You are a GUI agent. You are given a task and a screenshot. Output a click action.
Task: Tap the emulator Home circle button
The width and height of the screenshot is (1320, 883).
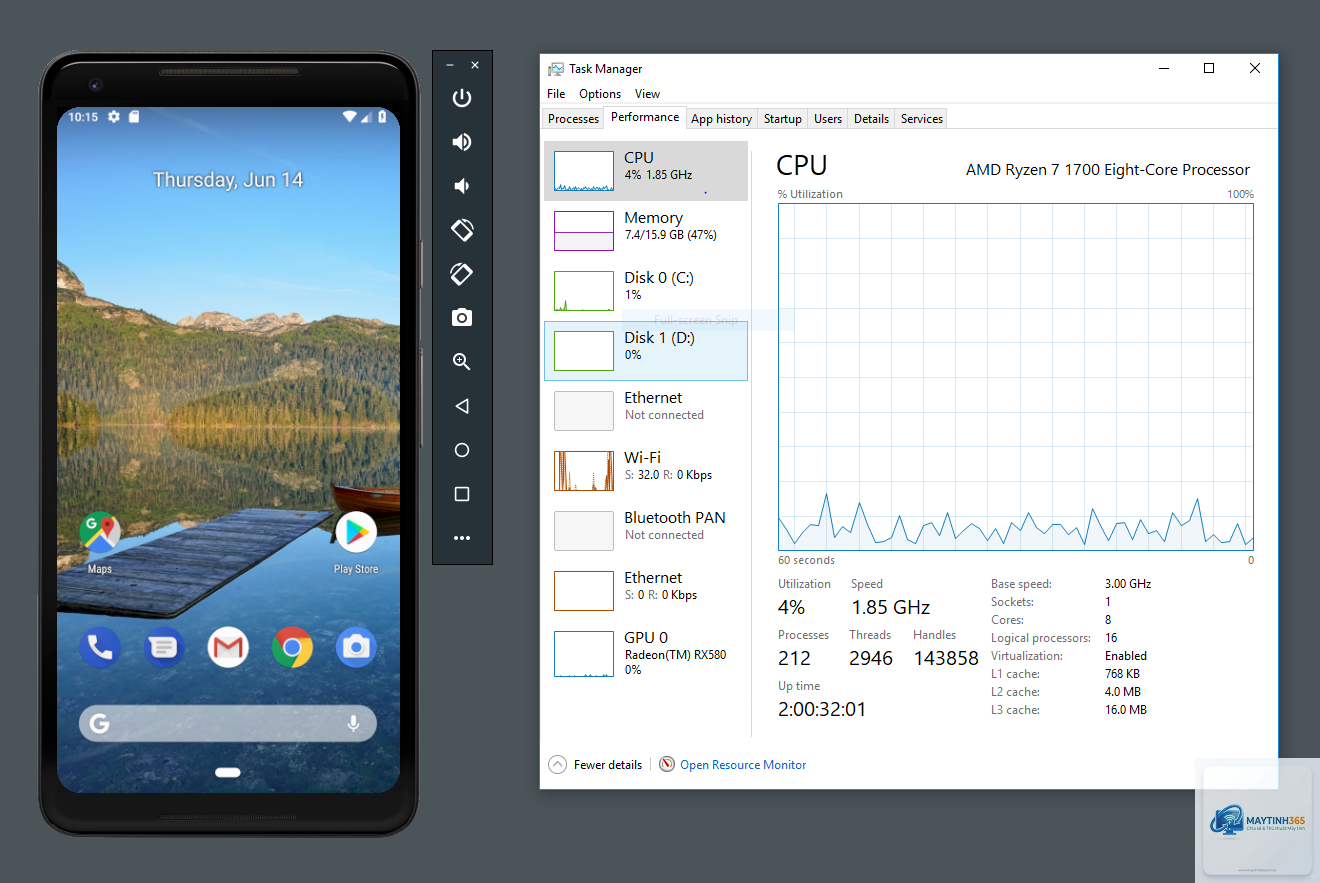(x=462, y=450)
